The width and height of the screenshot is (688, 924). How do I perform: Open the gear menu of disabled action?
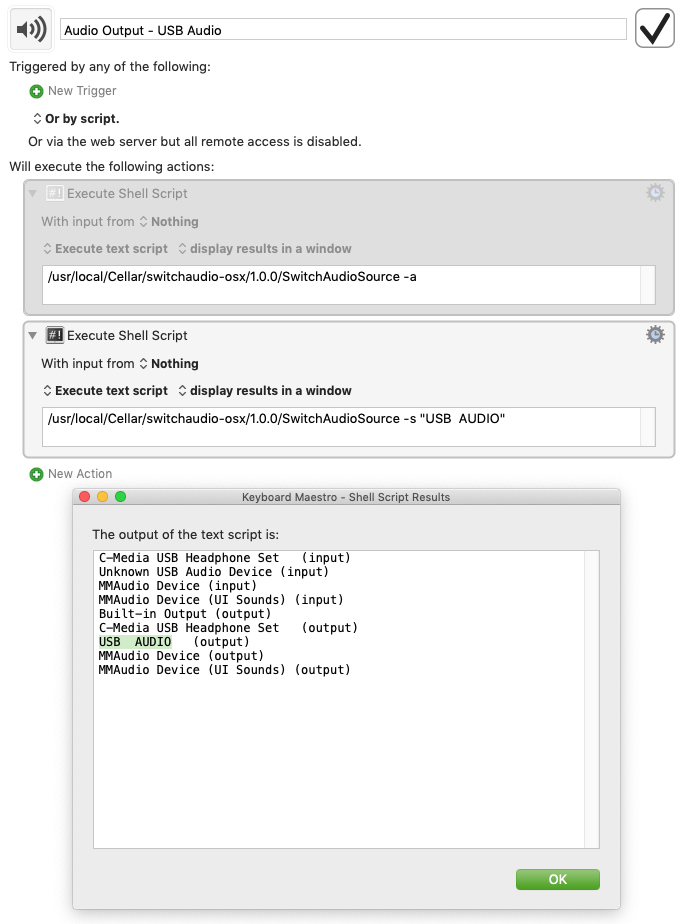point(655,193)
